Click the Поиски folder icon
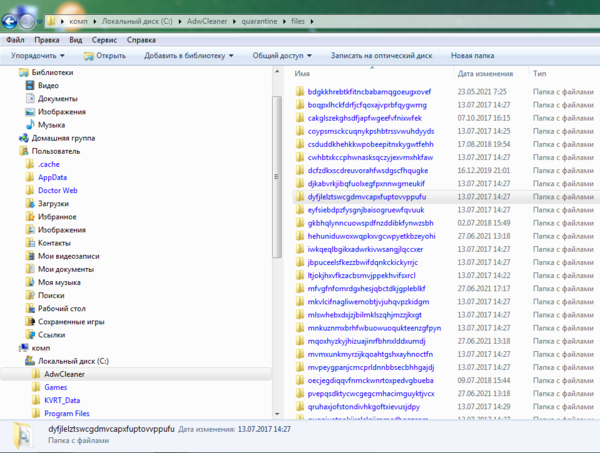This screenshot has height=453, width=600. 30,295
